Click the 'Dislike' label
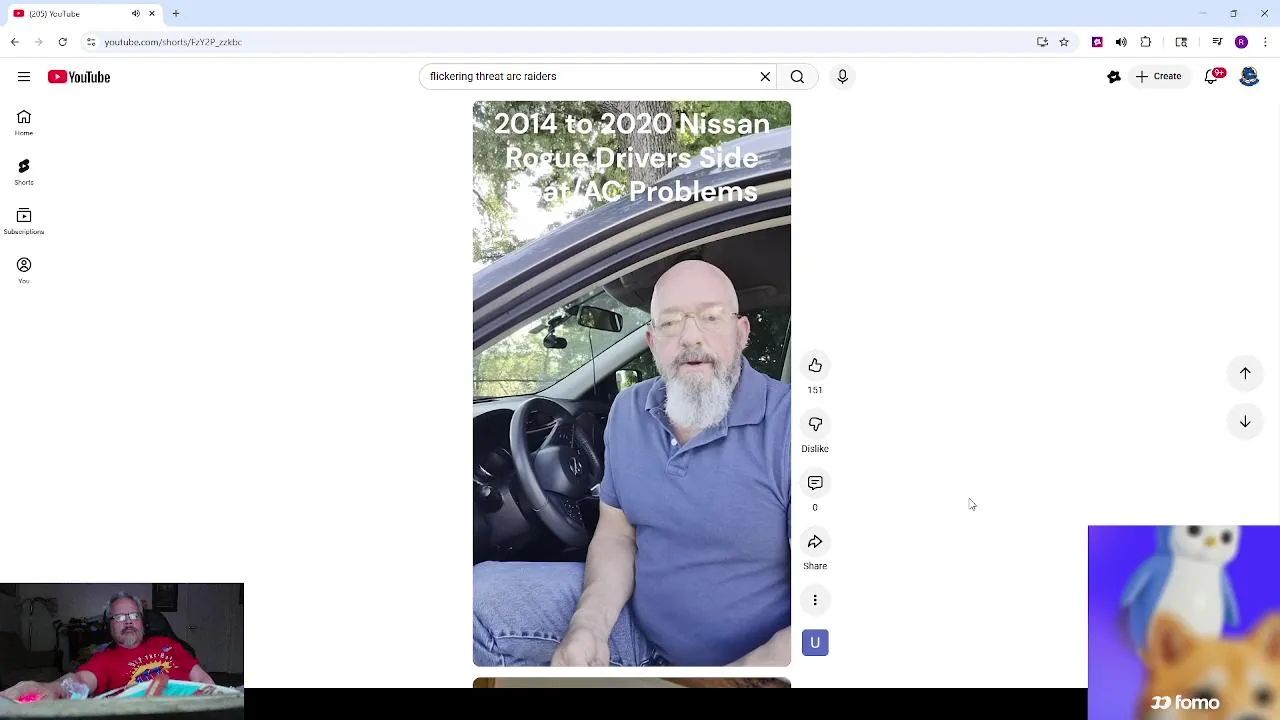The height and width of the screenshot is (720, 1280). (x=815, y=449)
